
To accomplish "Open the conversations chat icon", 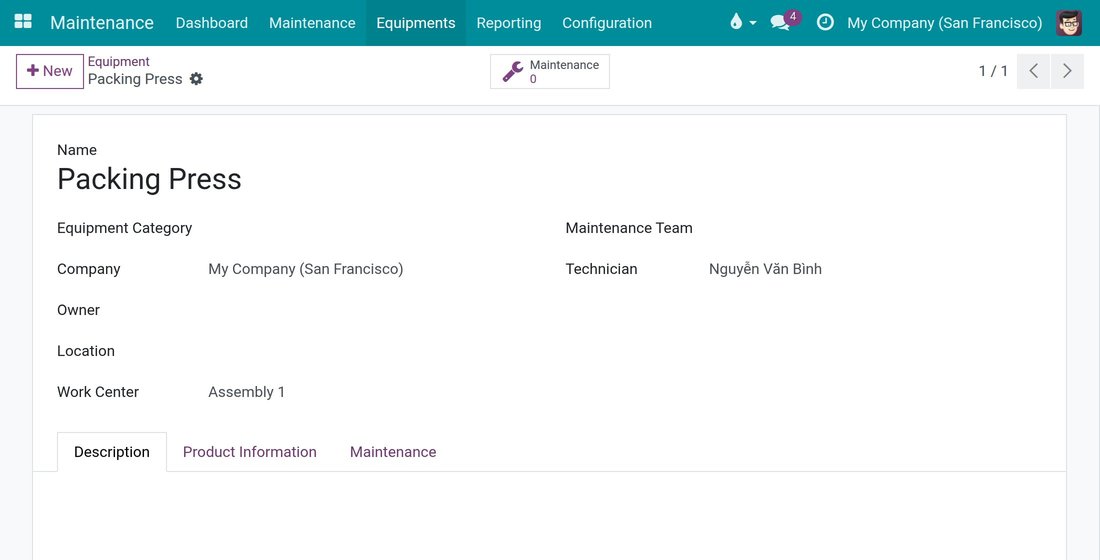I will (780, 22).
